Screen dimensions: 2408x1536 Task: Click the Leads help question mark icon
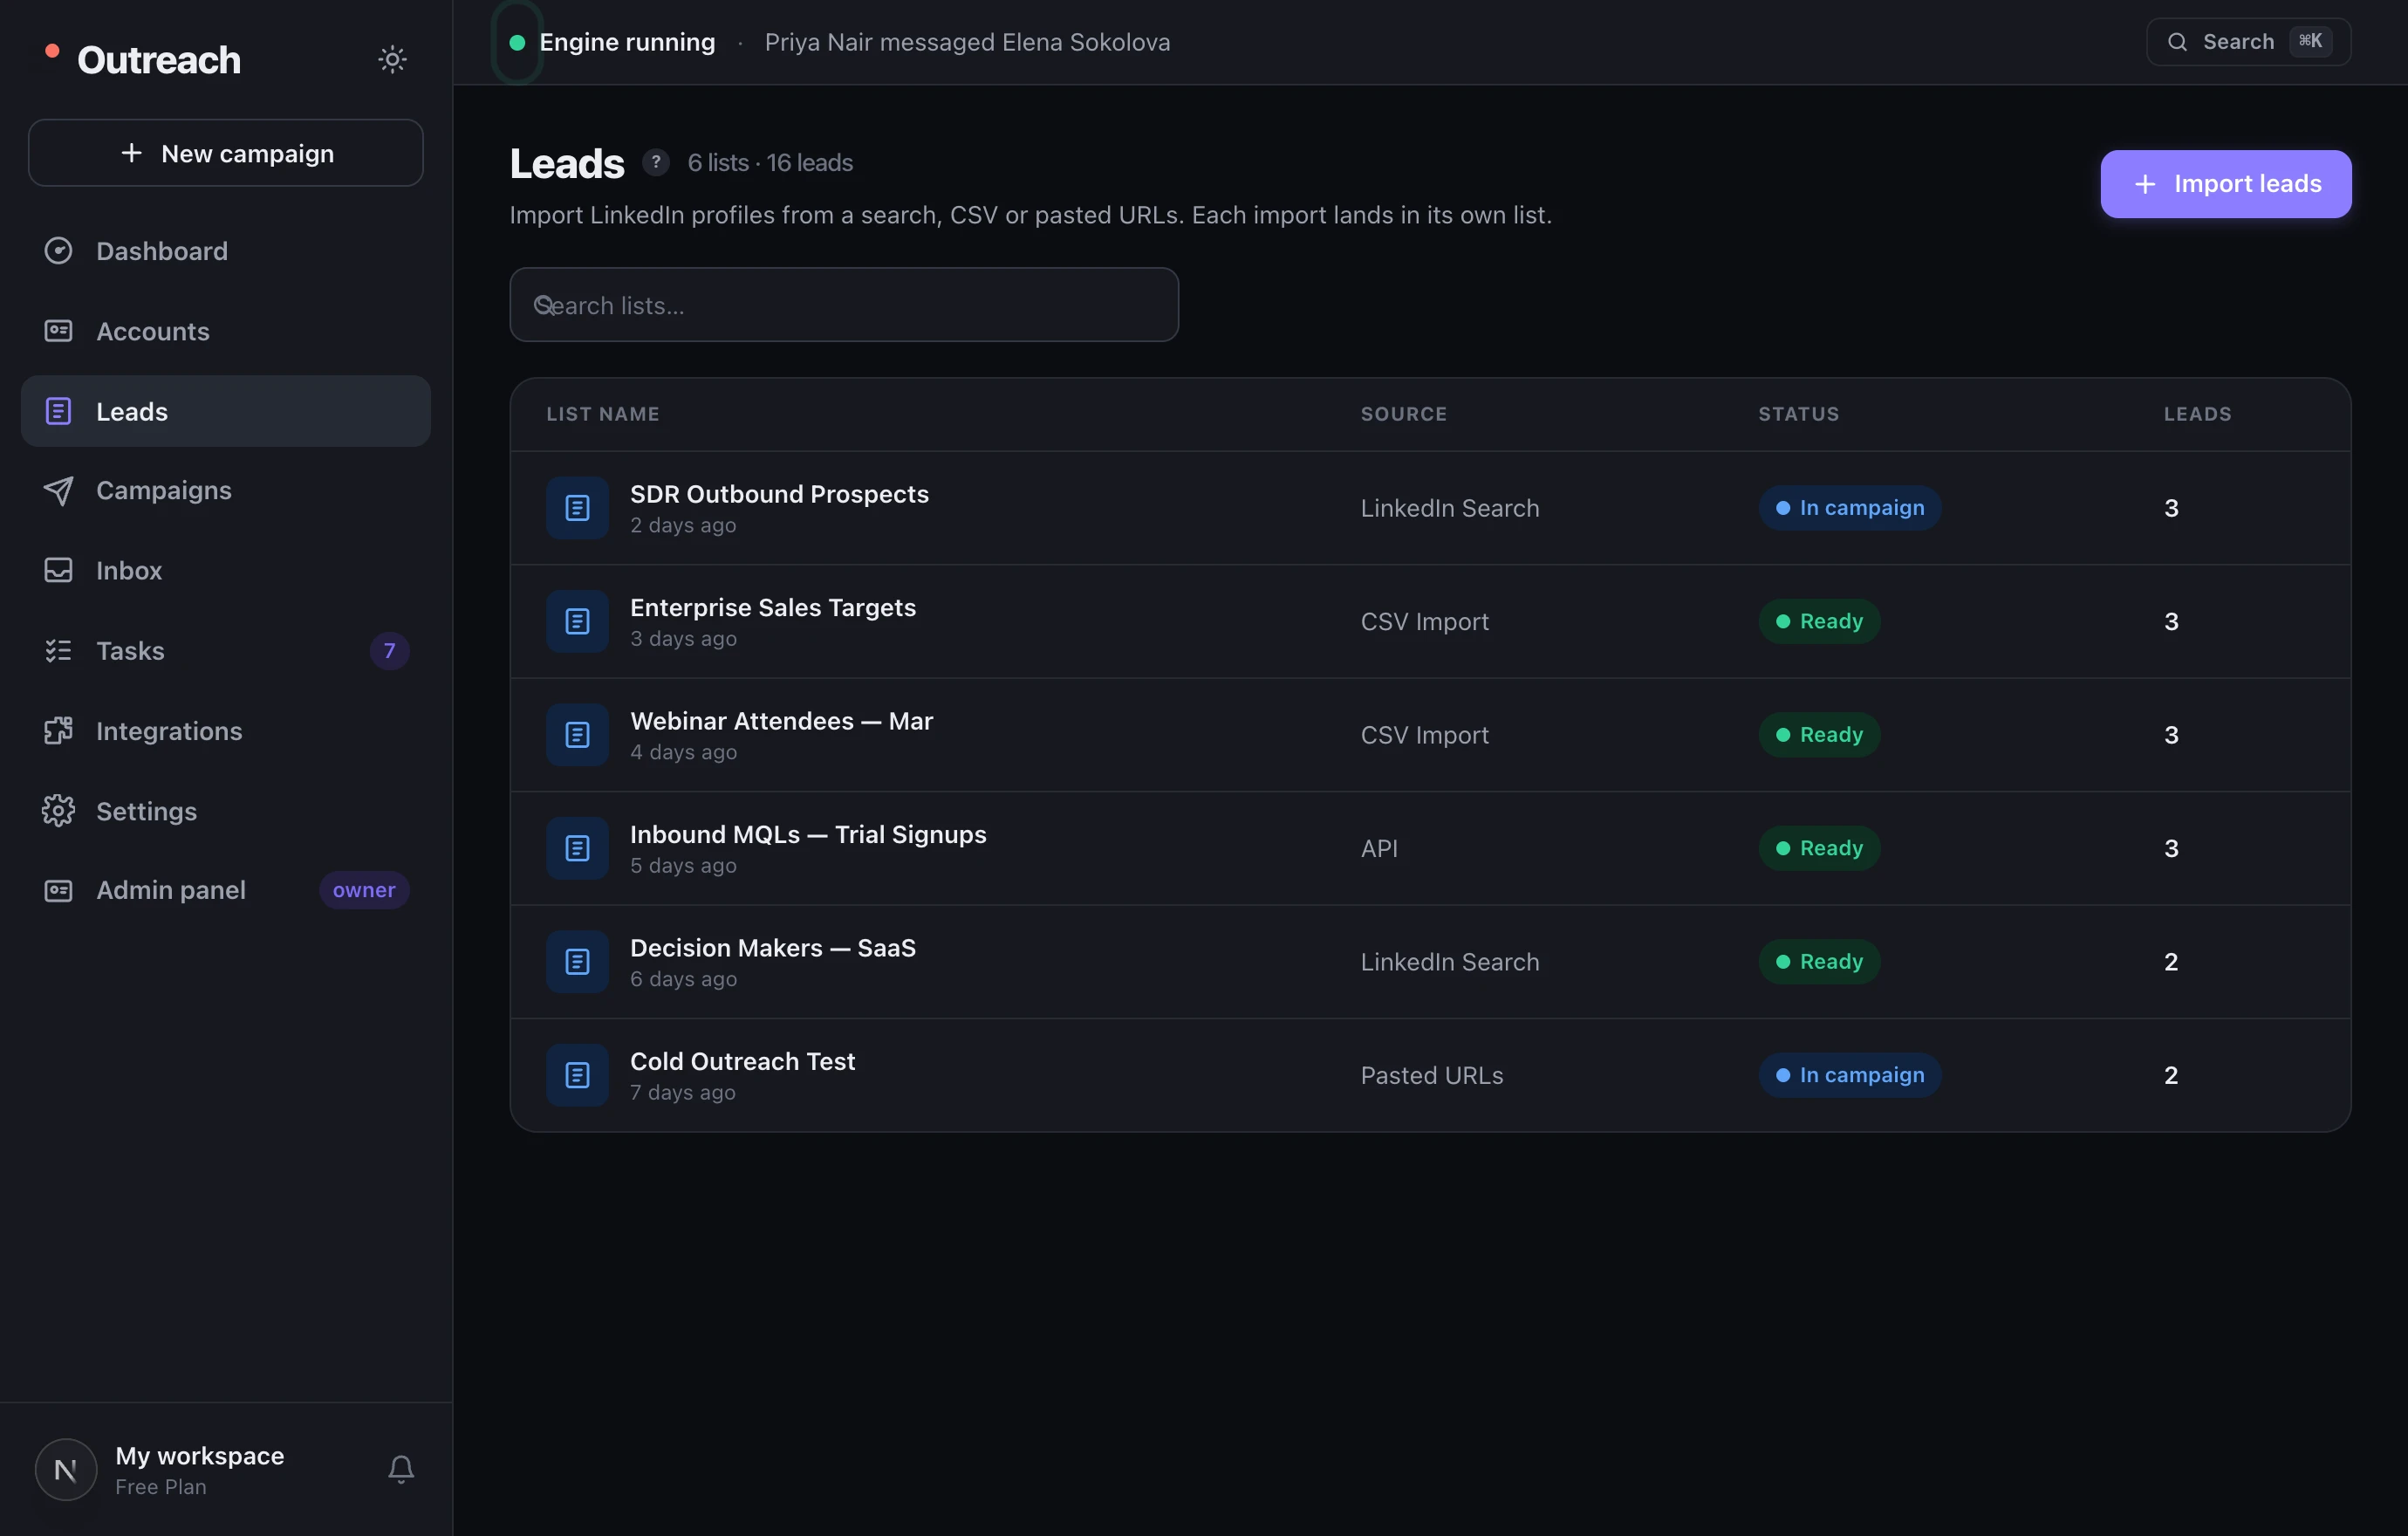[x=656, y=162]
